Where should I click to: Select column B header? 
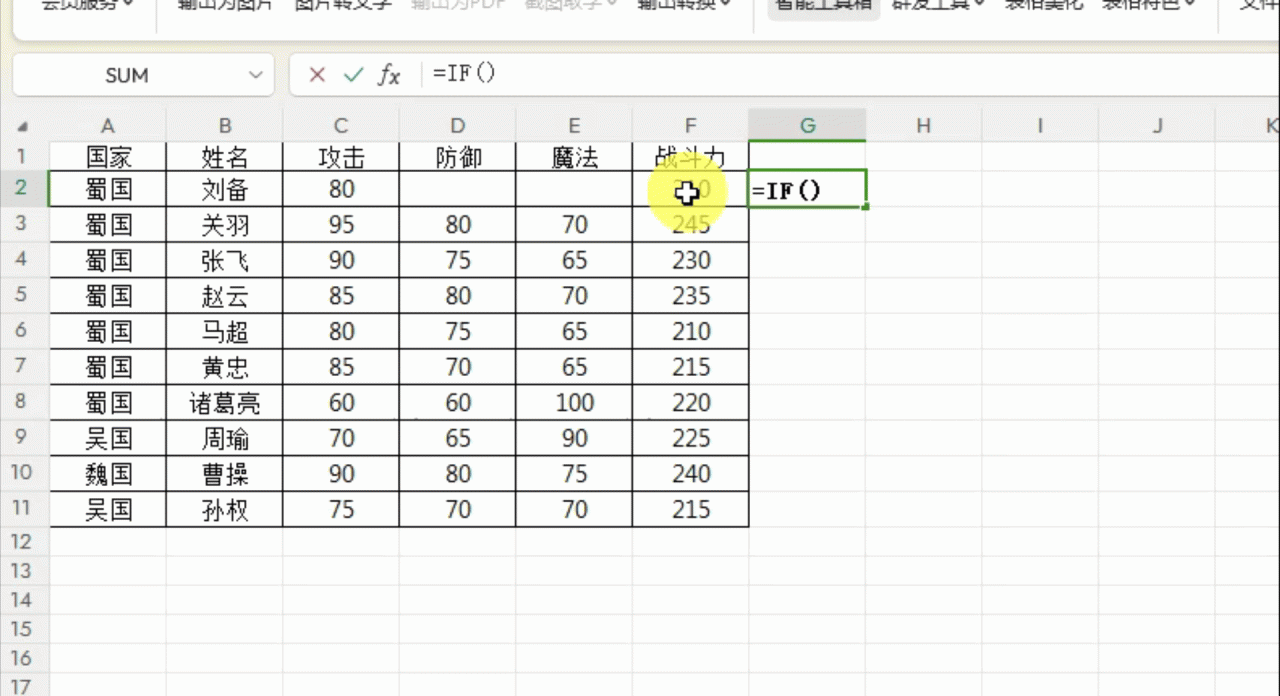[x=225, y=126]
